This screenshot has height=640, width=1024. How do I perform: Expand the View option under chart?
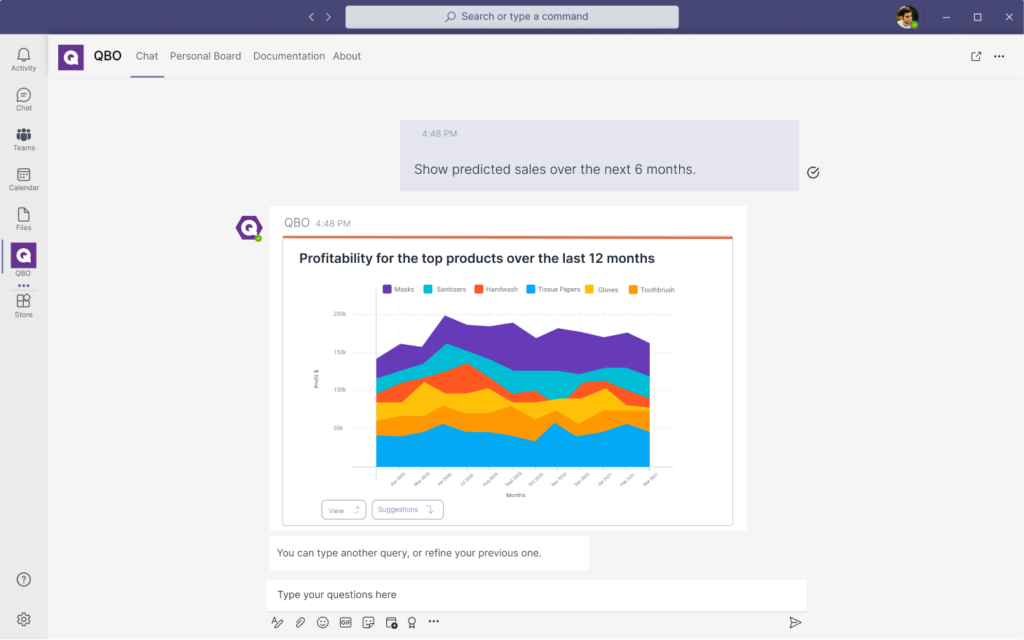tap(343, 510)
